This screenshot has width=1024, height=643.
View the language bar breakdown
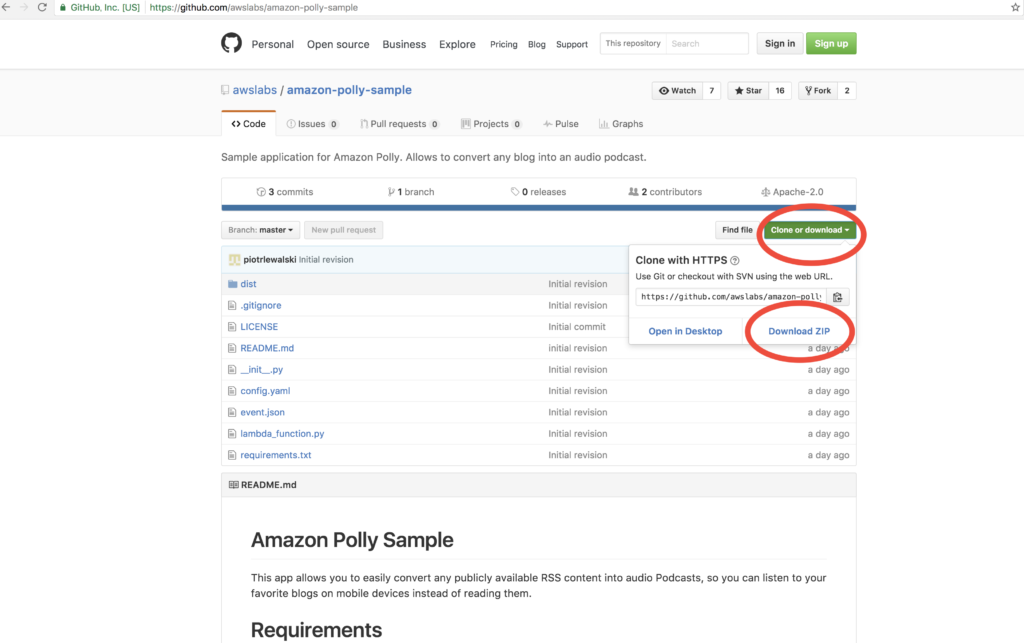point(539,208)
